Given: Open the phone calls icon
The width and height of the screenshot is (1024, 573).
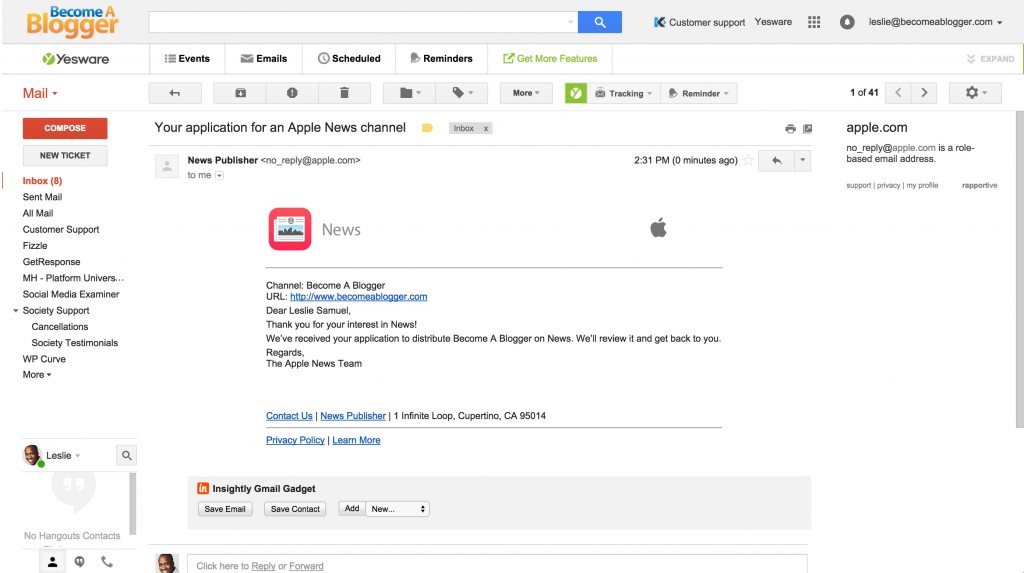Looking at the screenshot, I should [x=106, y=562].
